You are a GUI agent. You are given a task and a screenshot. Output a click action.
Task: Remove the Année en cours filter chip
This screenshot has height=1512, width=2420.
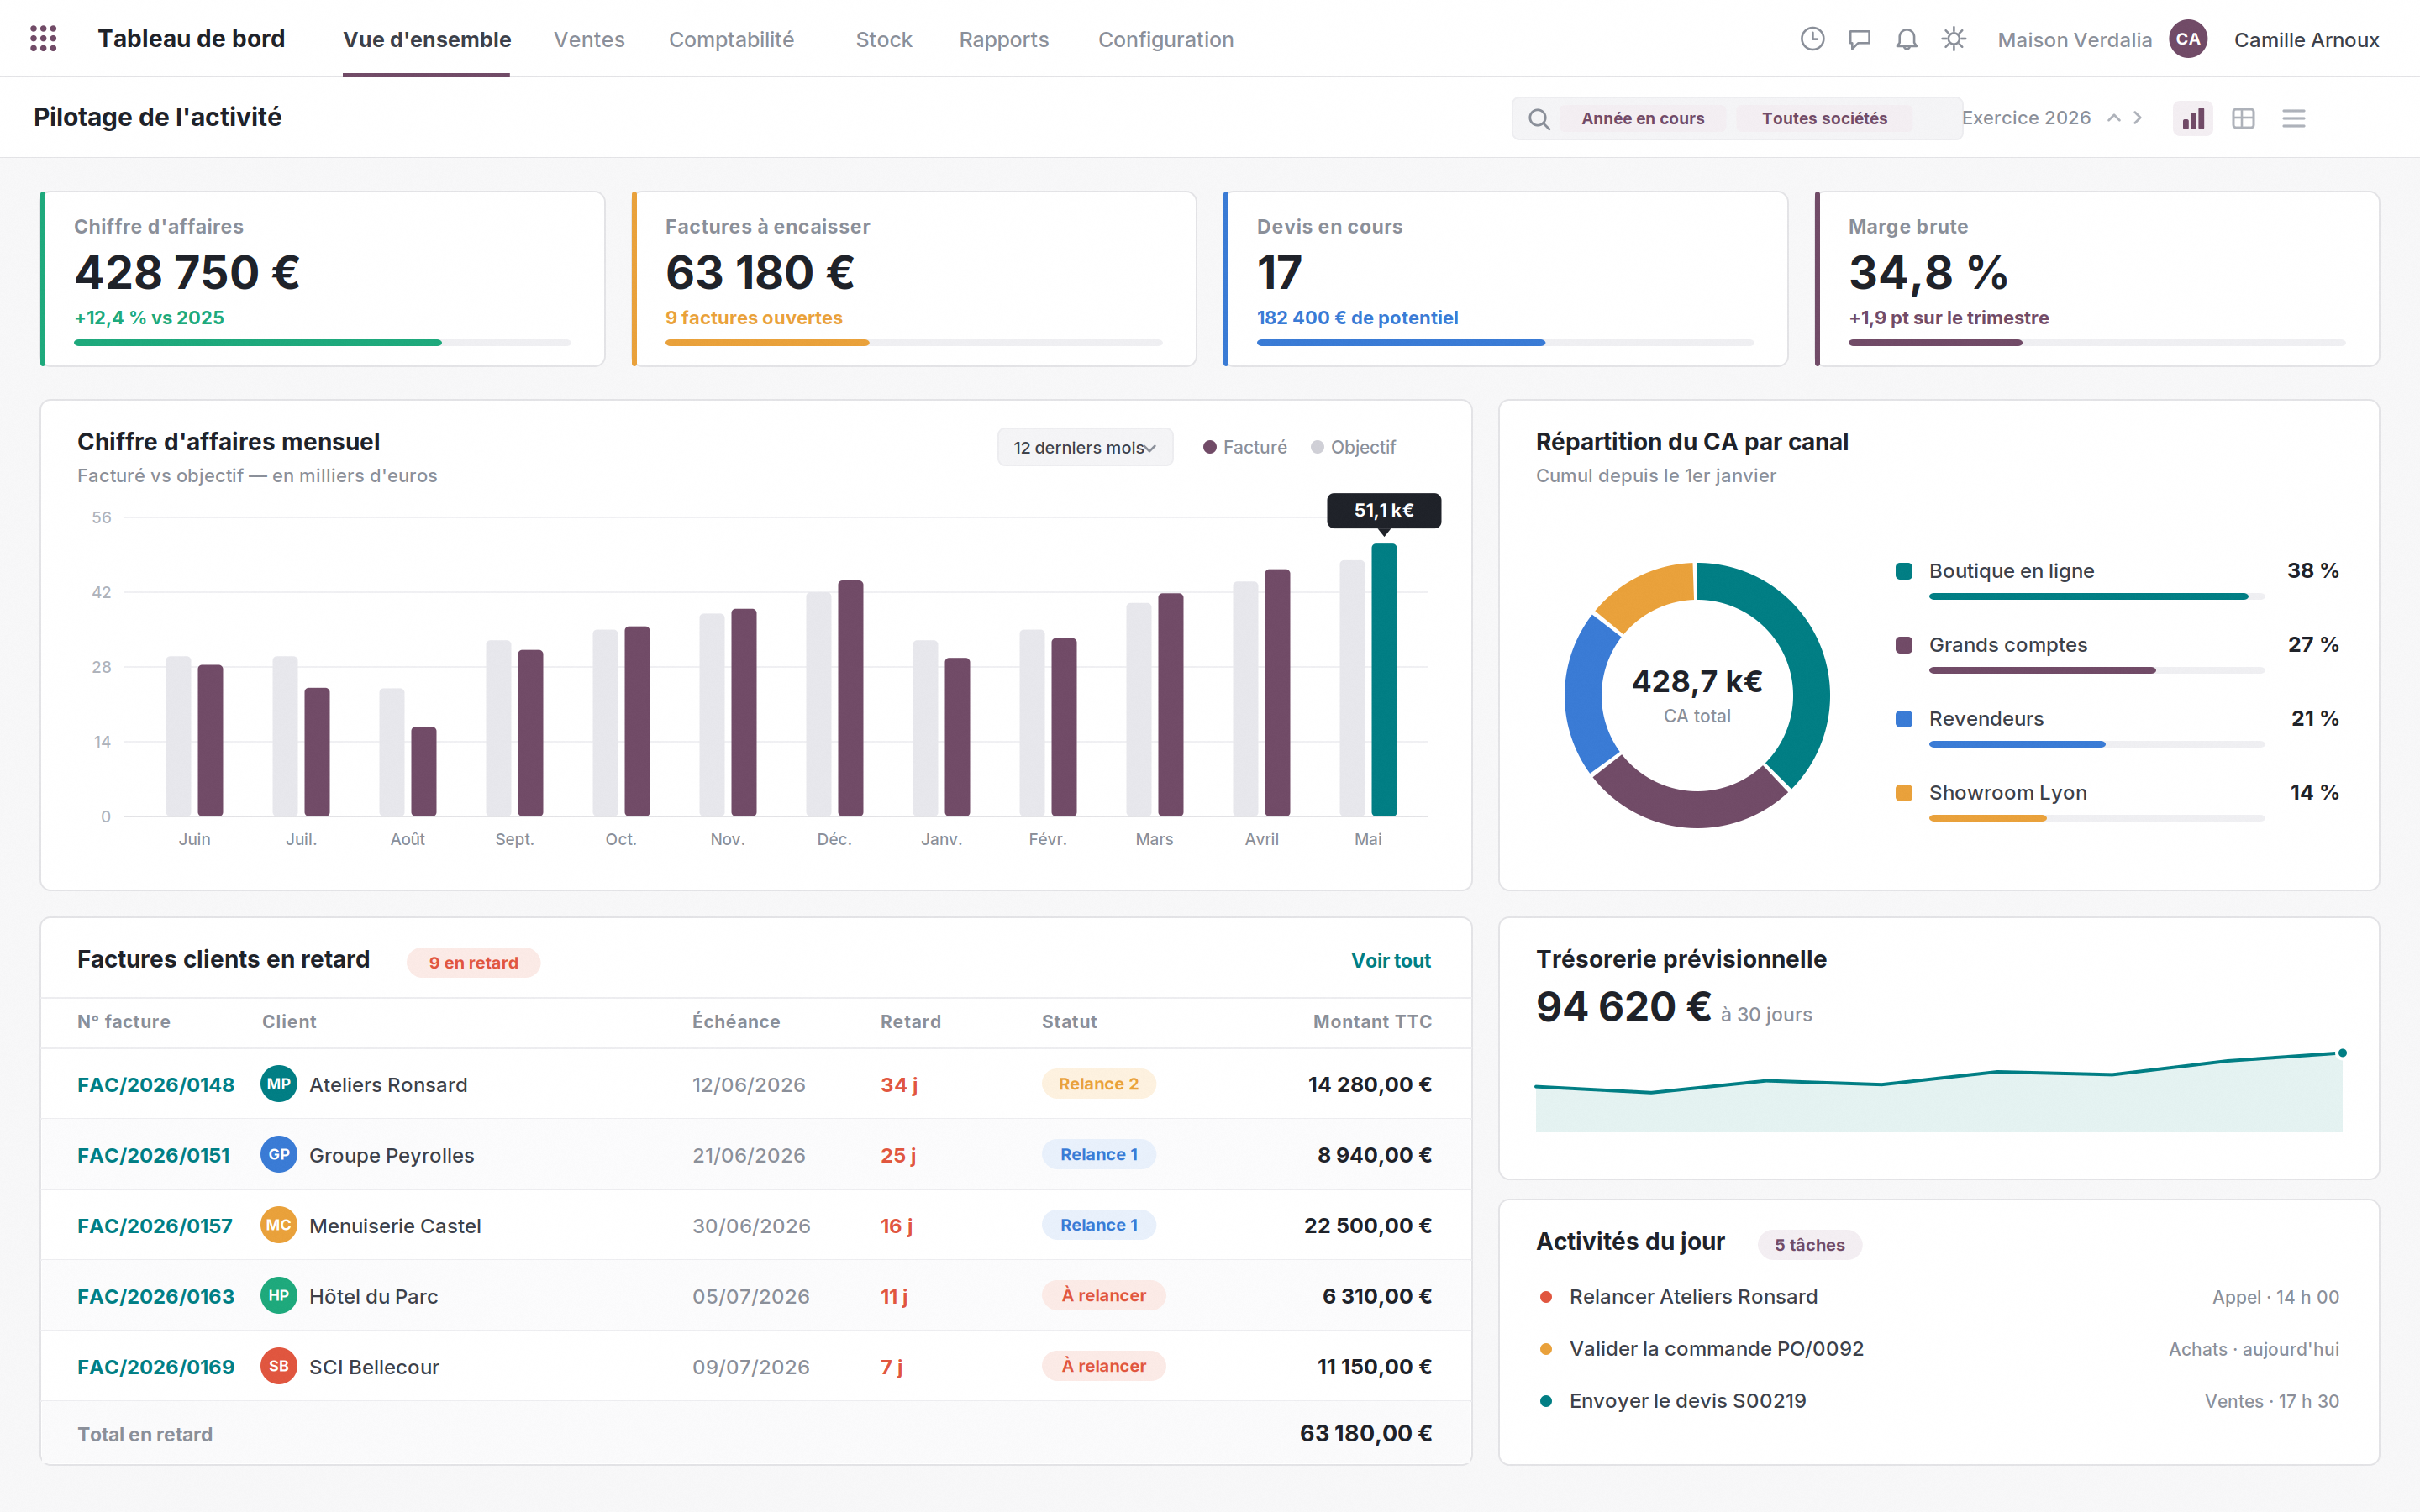coord(1642,118)
